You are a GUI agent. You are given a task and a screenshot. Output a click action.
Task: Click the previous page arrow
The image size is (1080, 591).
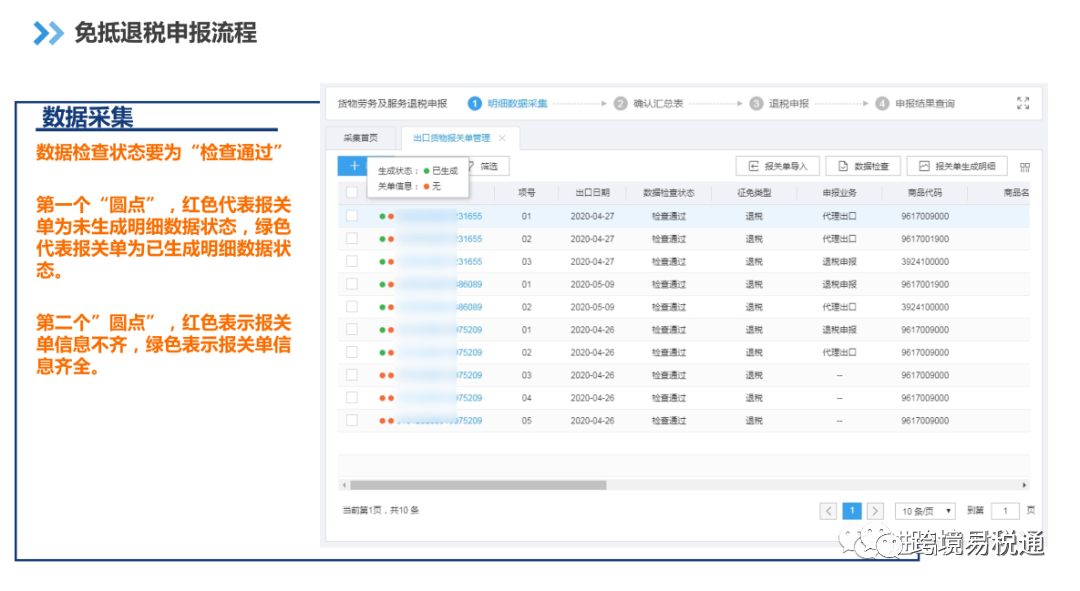828,510
